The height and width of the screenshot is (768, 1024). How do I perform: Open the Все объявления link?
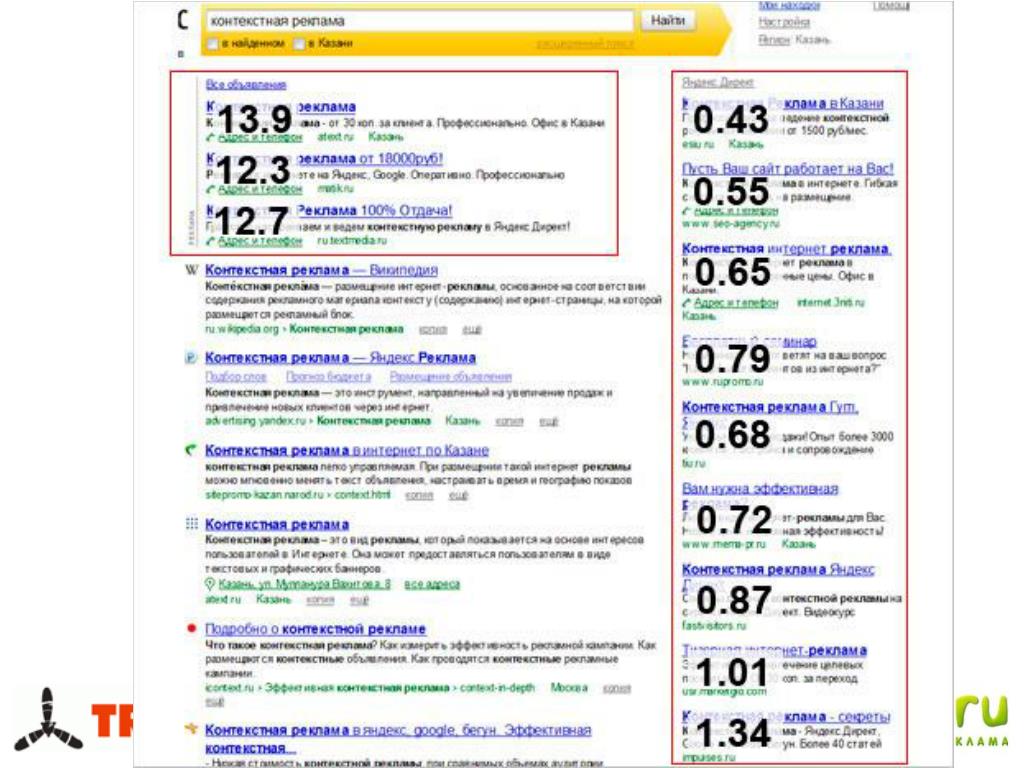point(246,84)
